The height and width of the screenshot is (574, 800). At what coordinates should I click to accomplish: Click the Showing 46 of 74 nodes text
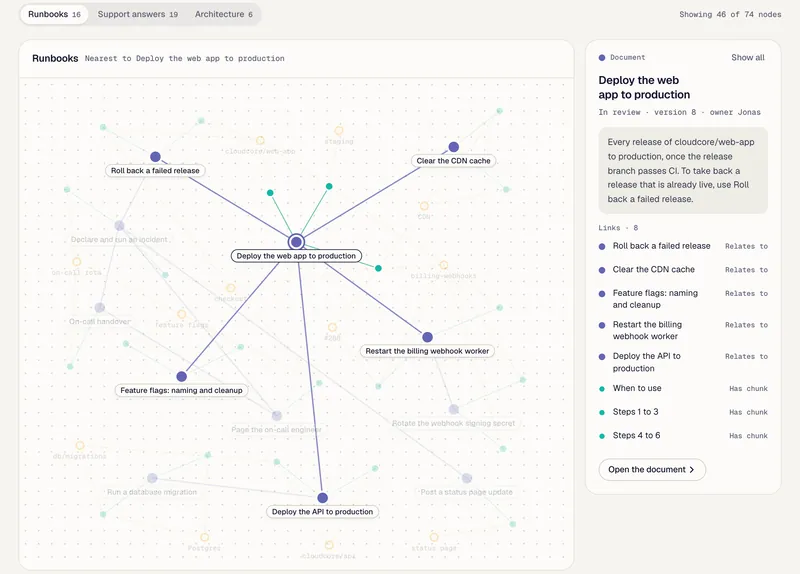click(730, 14)
